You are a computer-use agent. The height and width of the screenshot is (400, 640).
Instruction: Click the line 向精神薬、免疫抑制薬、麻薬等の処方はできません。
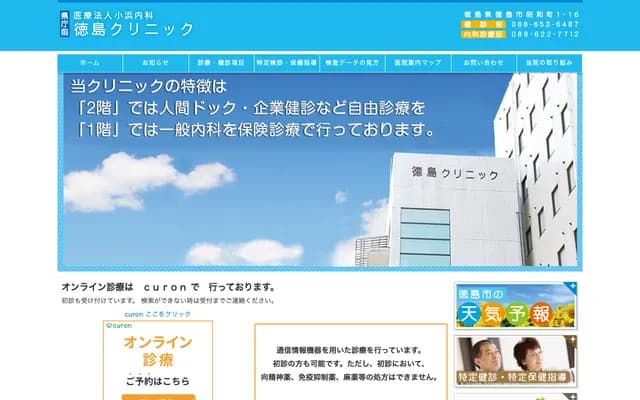(x=349, y=377)
